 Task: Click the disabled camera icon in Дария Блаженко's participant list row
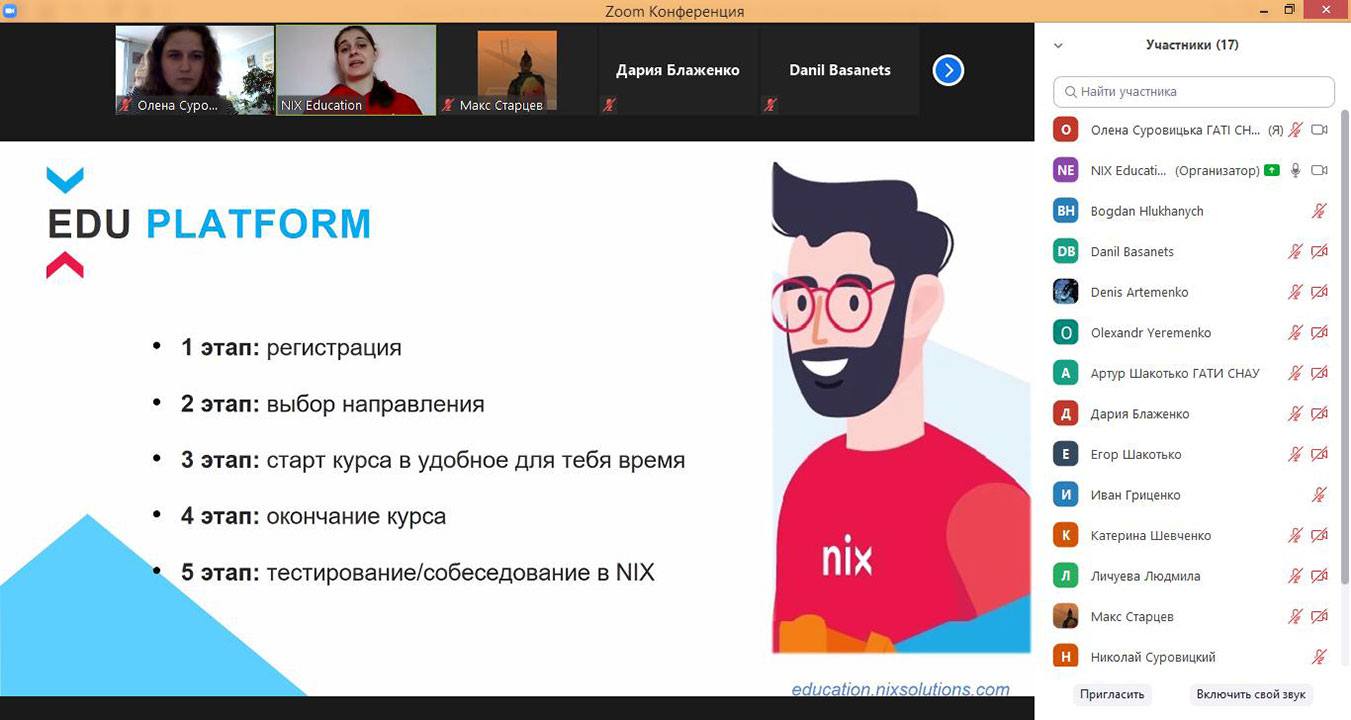(x=1319, y=414)
